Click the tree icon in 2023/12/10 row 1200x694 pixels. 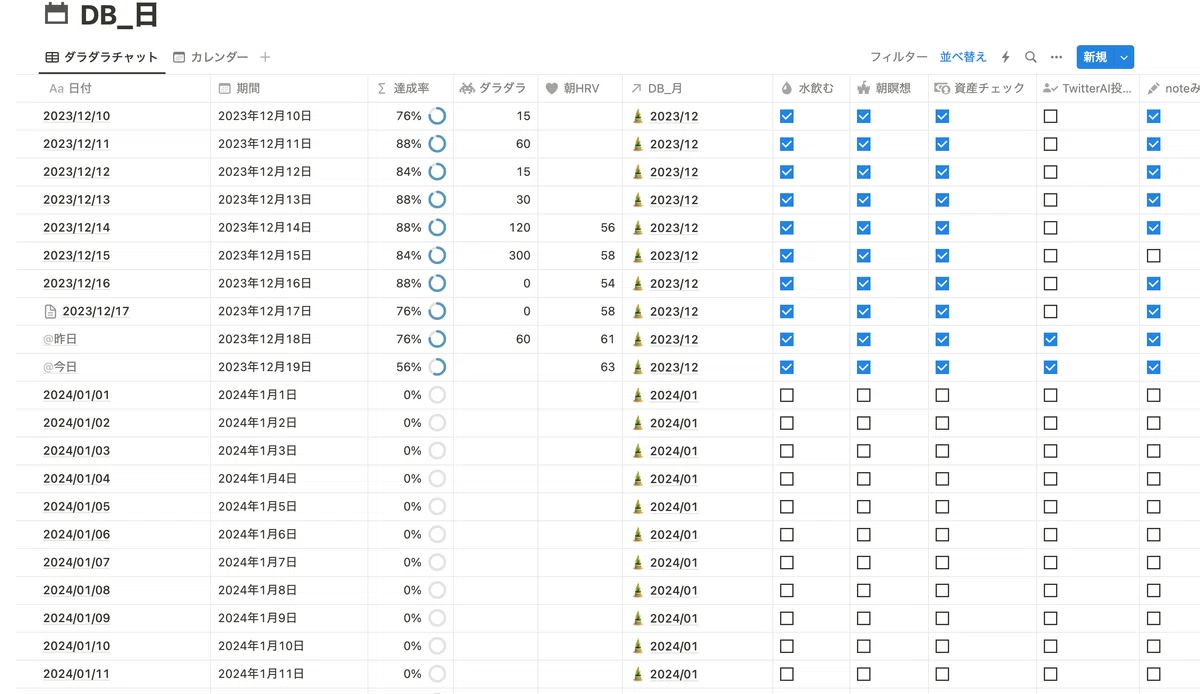coord(638,116)
